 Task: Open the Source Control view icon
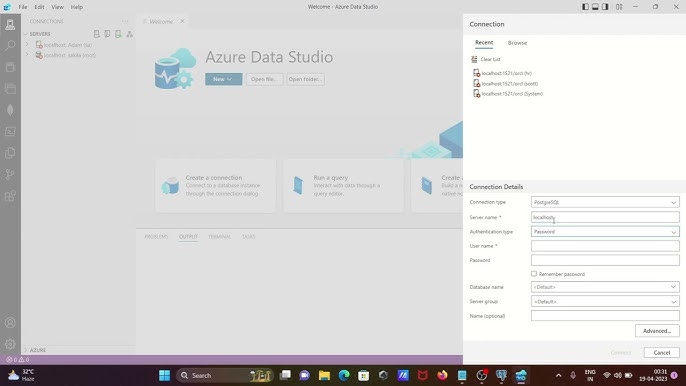coord(10,174)
